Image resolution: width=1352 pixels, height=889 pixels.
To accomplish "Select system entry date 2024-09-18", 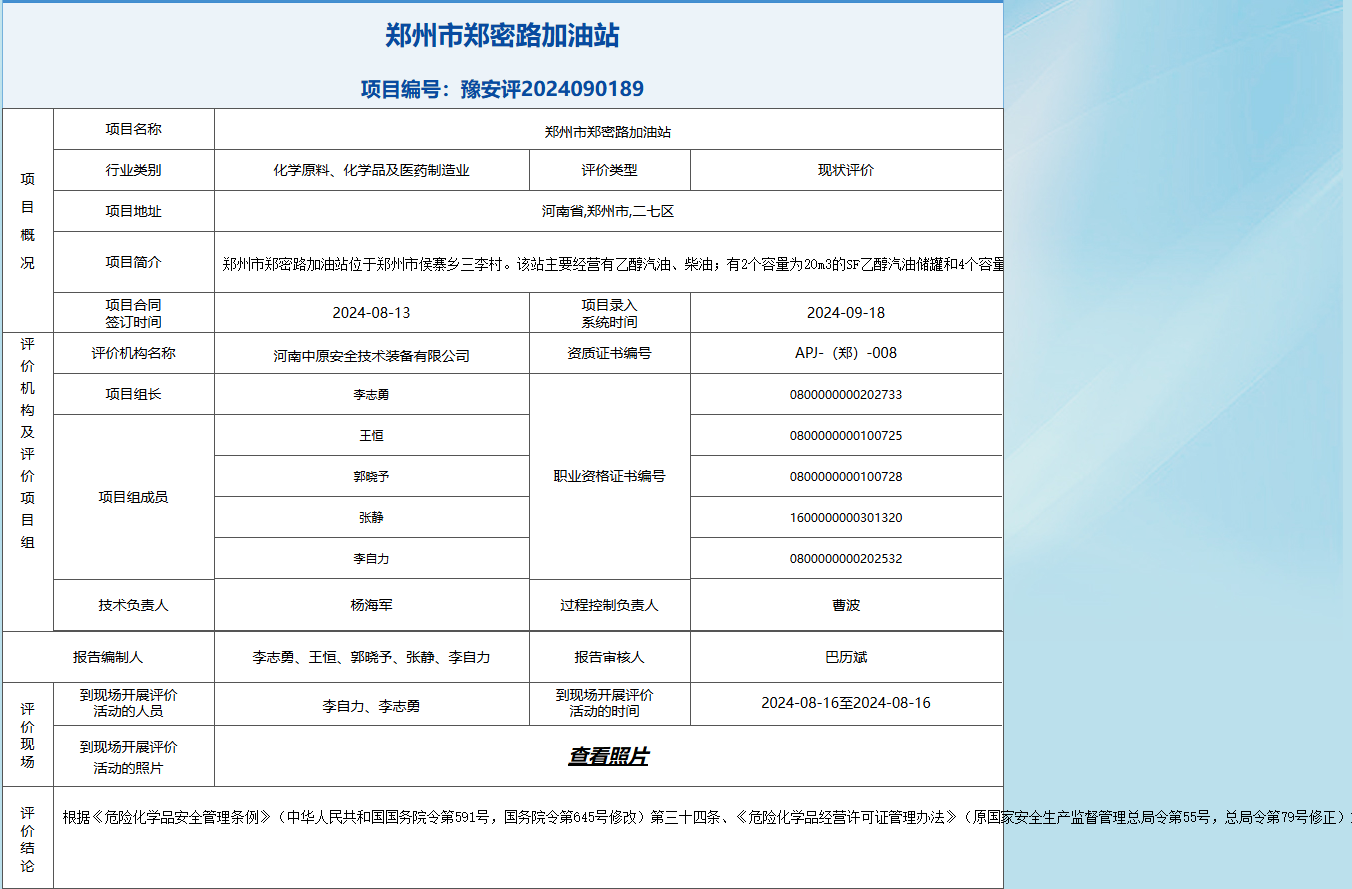I will pyautogui.click(x=845, y=313).
